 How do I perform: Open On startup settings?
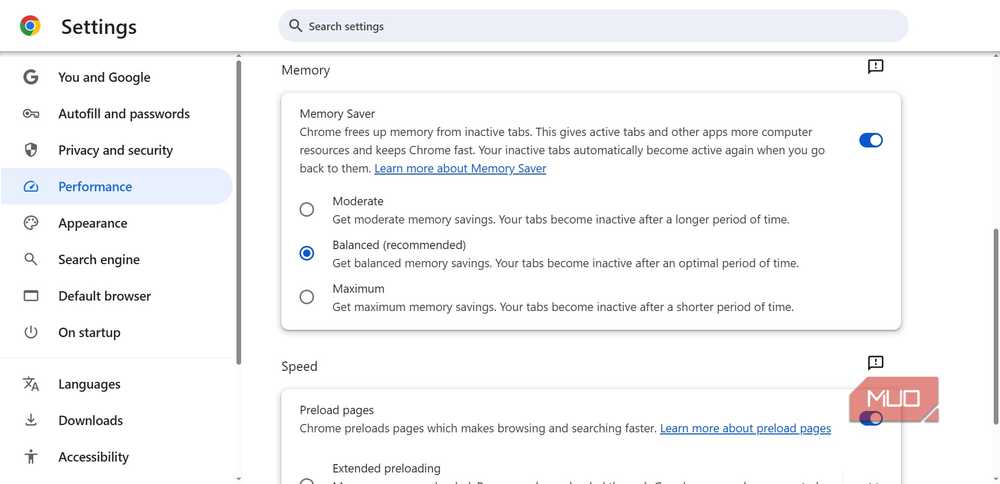click(x=117, y=332)
